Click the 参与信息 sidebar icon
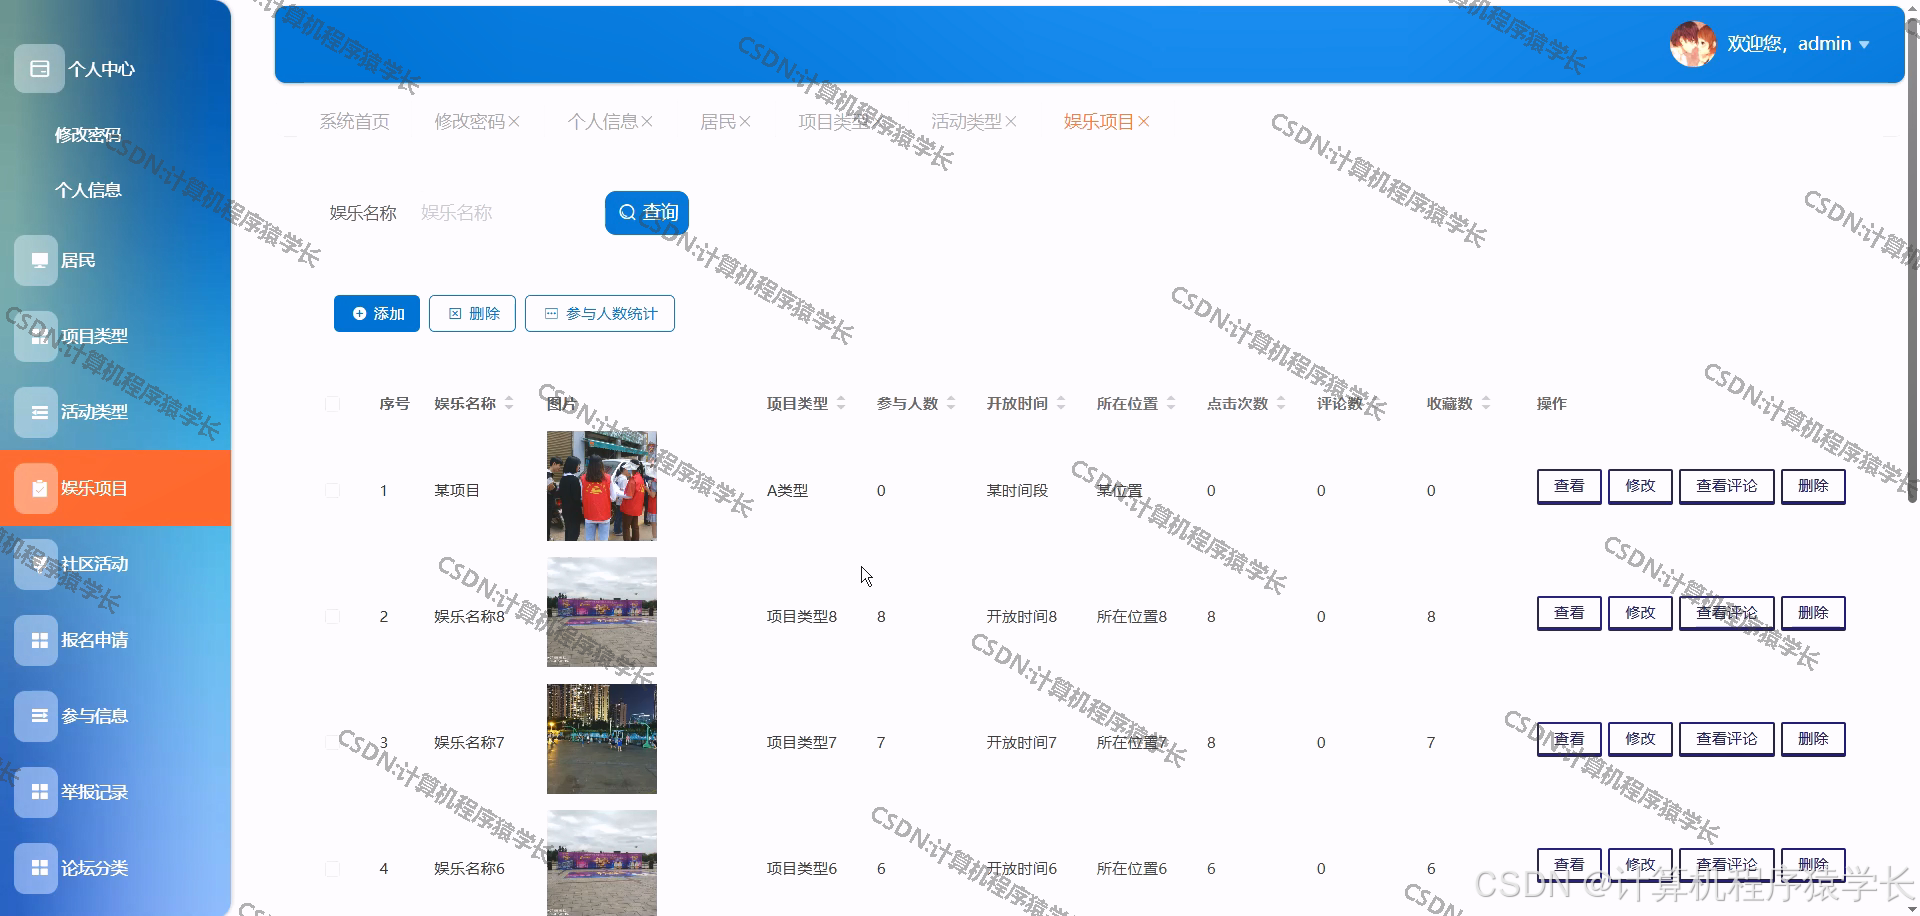This screenshot has width=1920, height=916. pyautogui.click(x=36, y=716)
